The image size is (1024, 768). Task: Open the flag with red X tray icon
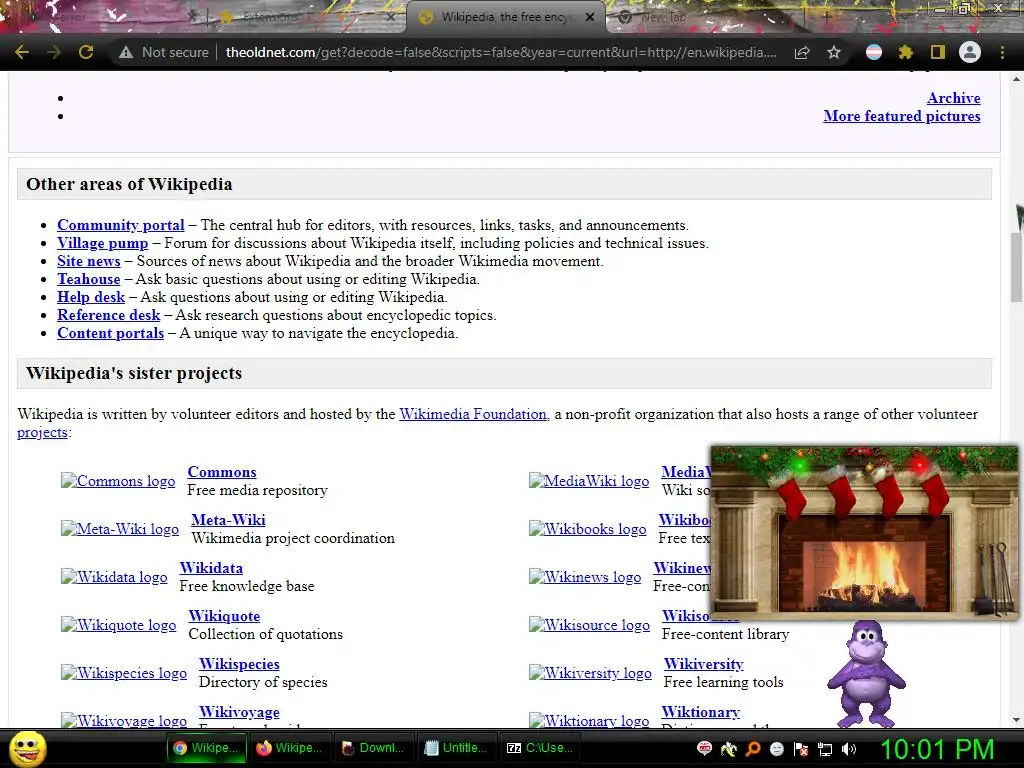801,749
